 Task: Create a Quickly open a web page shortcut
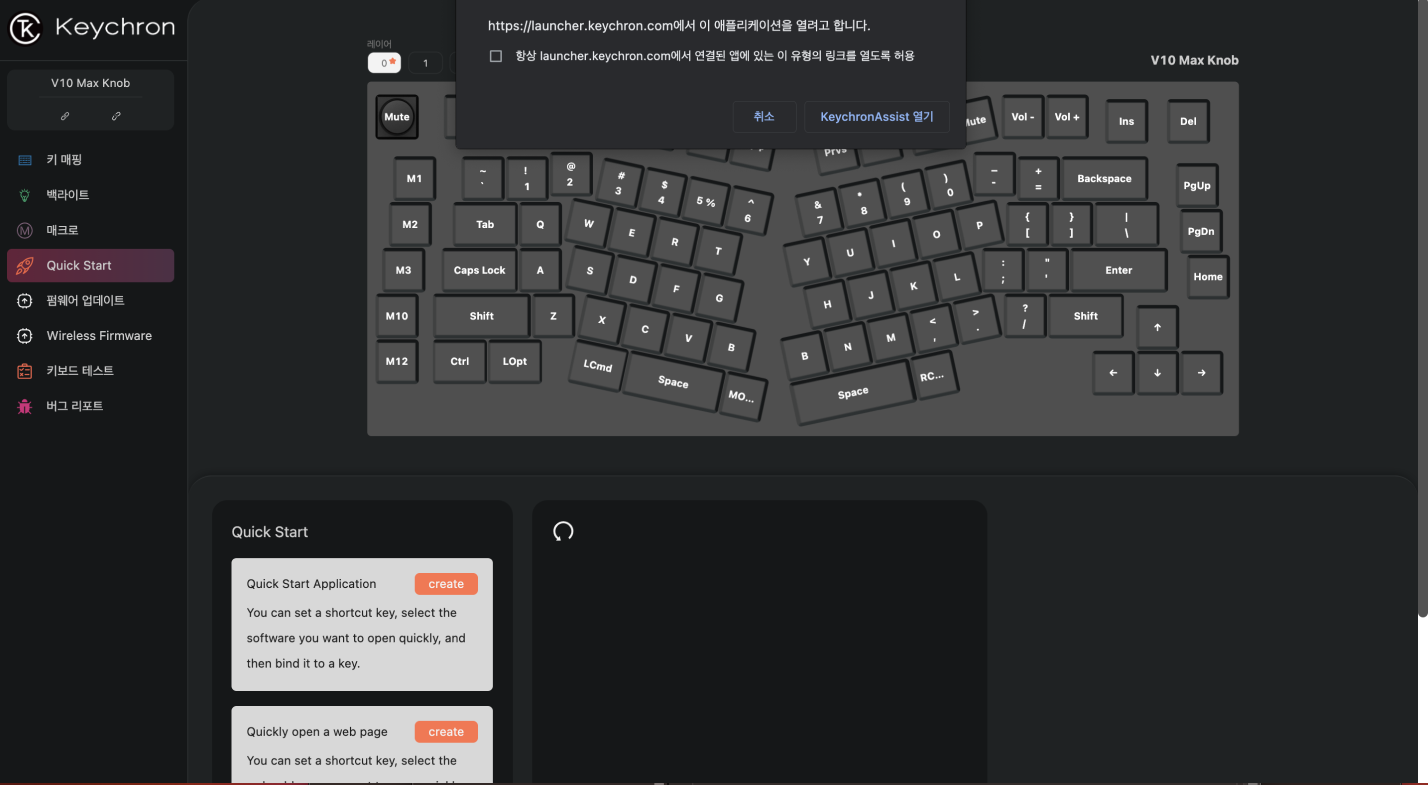coord(446,732)
